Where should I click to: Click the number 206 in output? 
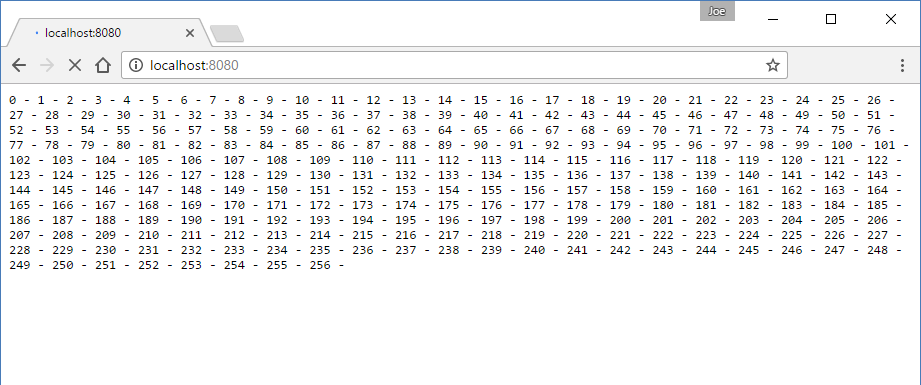click(x=878, y=220)
